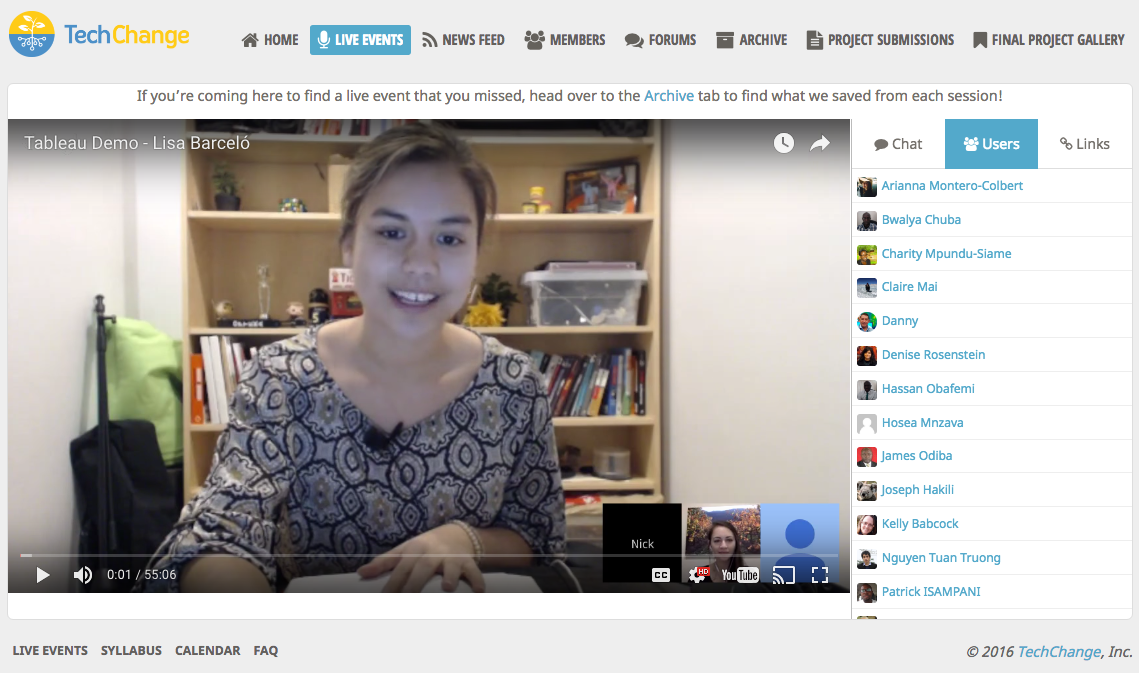Open Danny's profile link

coord(900,321)
